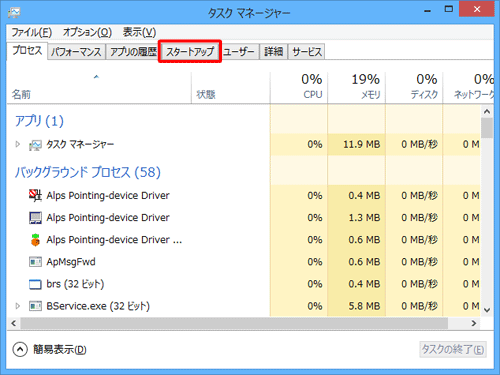
Task: Close the Task Manager window
Action: click(x=477, y=9)
